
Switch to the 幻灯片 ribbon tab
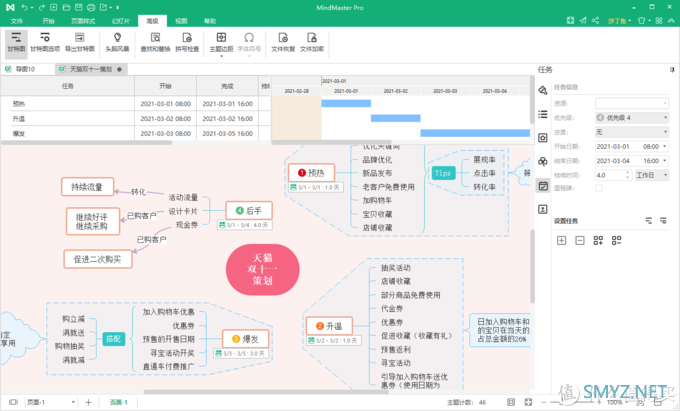coord(121,21)
